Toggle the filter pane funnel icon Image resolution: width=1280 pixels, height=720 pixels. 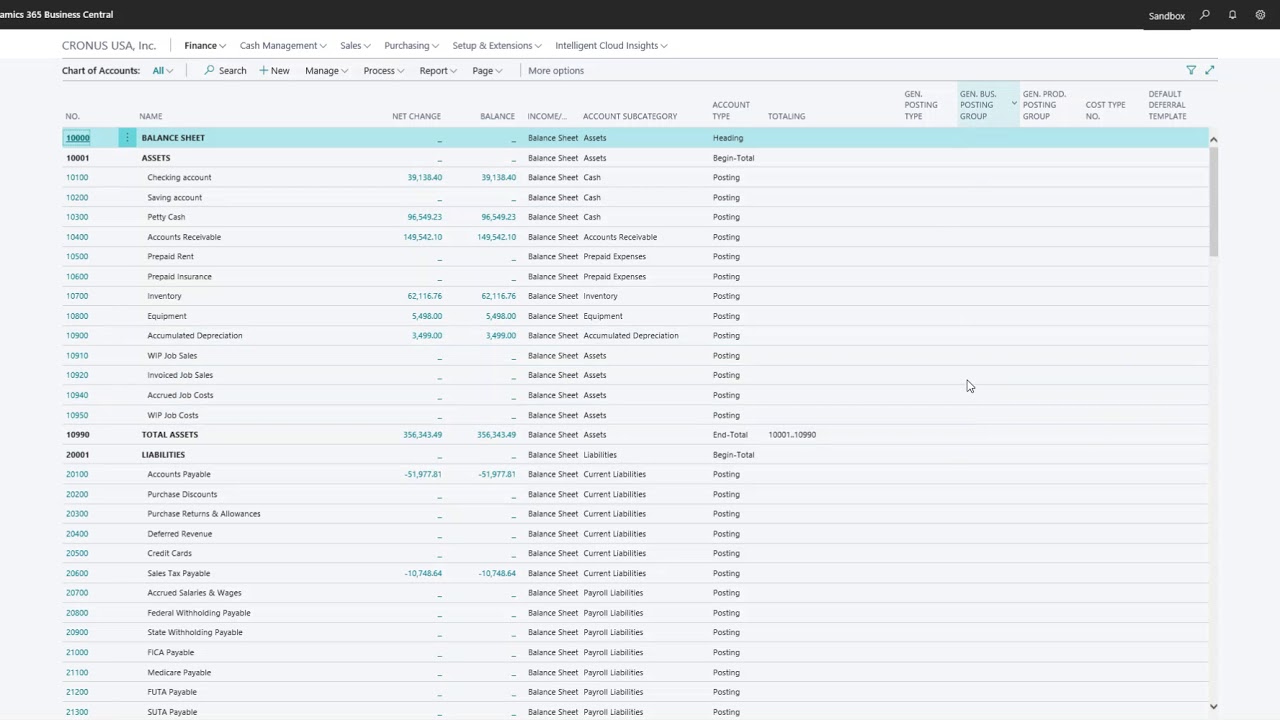click(1191, 70)
